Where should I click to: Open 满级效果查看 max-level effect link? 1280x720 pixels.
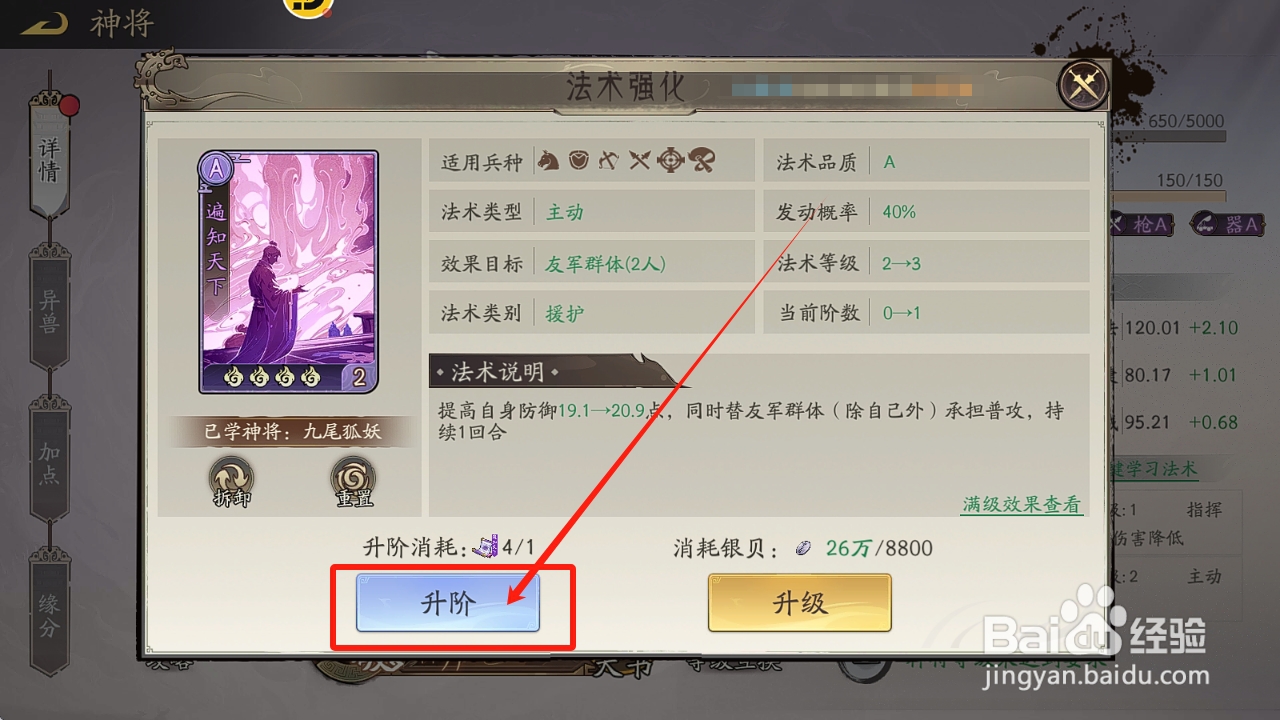click(x=1022, y=504)
